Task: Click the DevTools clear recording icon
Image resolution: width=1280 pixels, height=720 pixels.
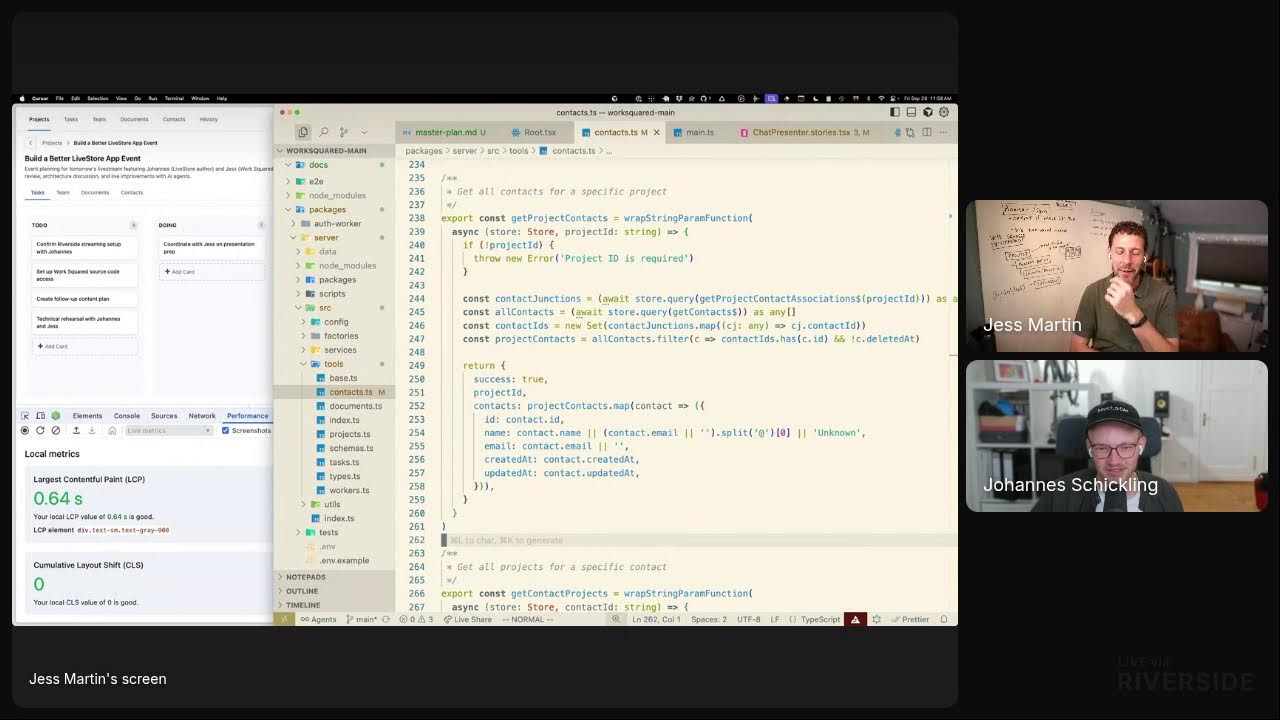Action: pos(56,430)
